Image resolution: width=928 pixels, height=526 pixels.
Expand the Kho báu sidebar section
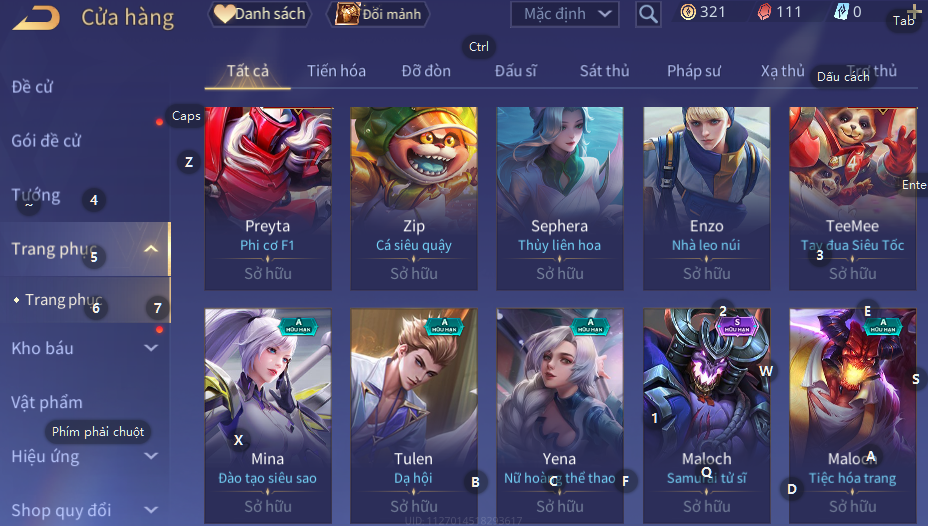point(152,348)
